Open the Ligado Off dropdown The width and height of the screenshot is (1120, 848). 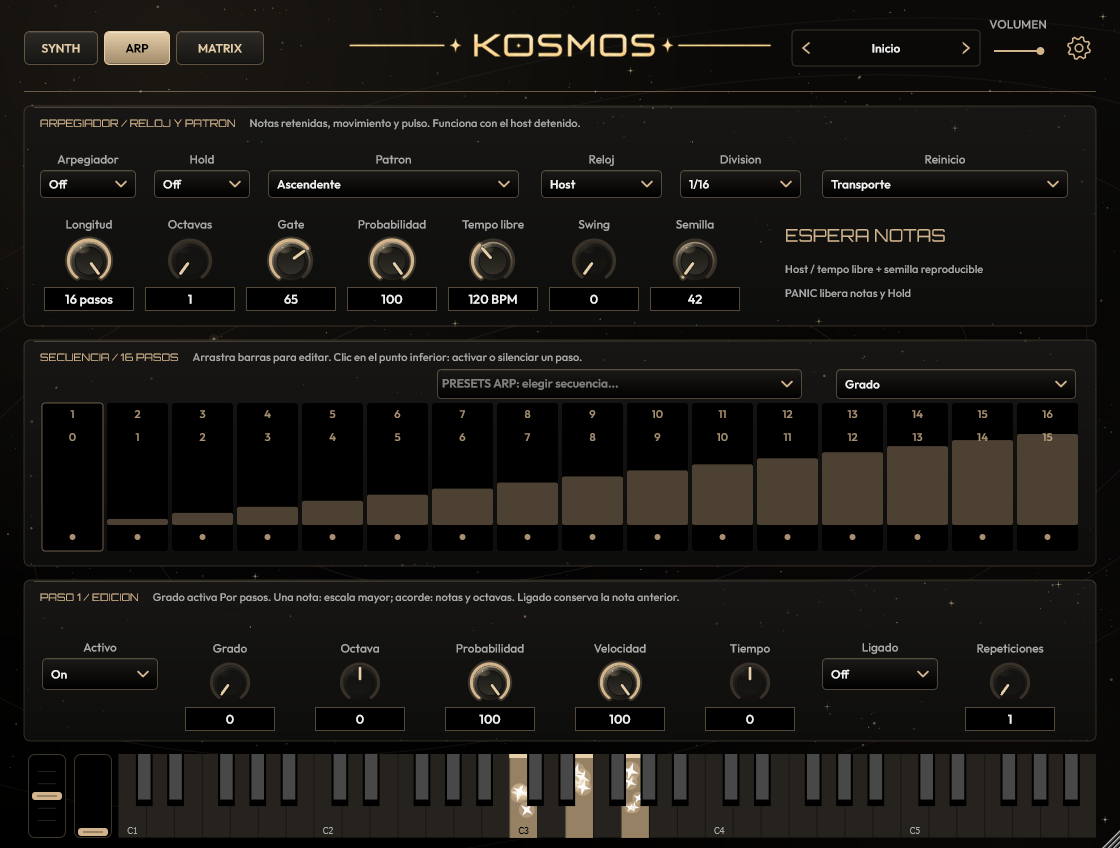(879, 674)
